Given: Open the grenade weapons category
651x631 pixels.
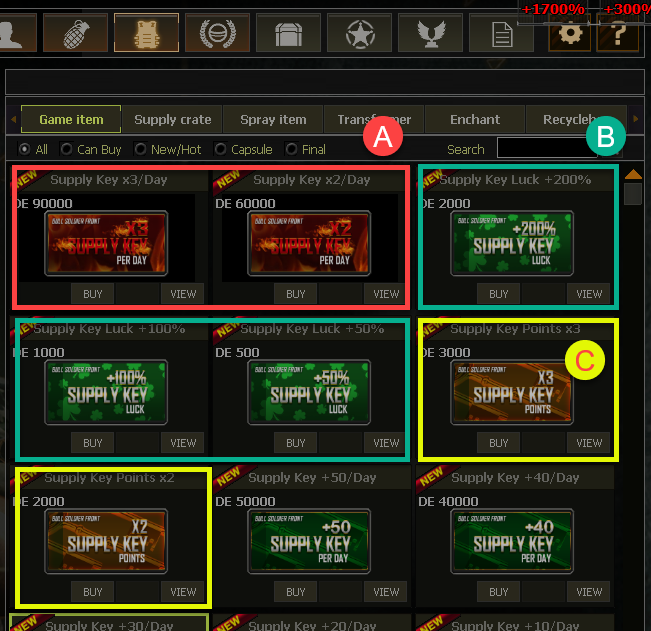Looking at the screenshot, I should point(76,32).
